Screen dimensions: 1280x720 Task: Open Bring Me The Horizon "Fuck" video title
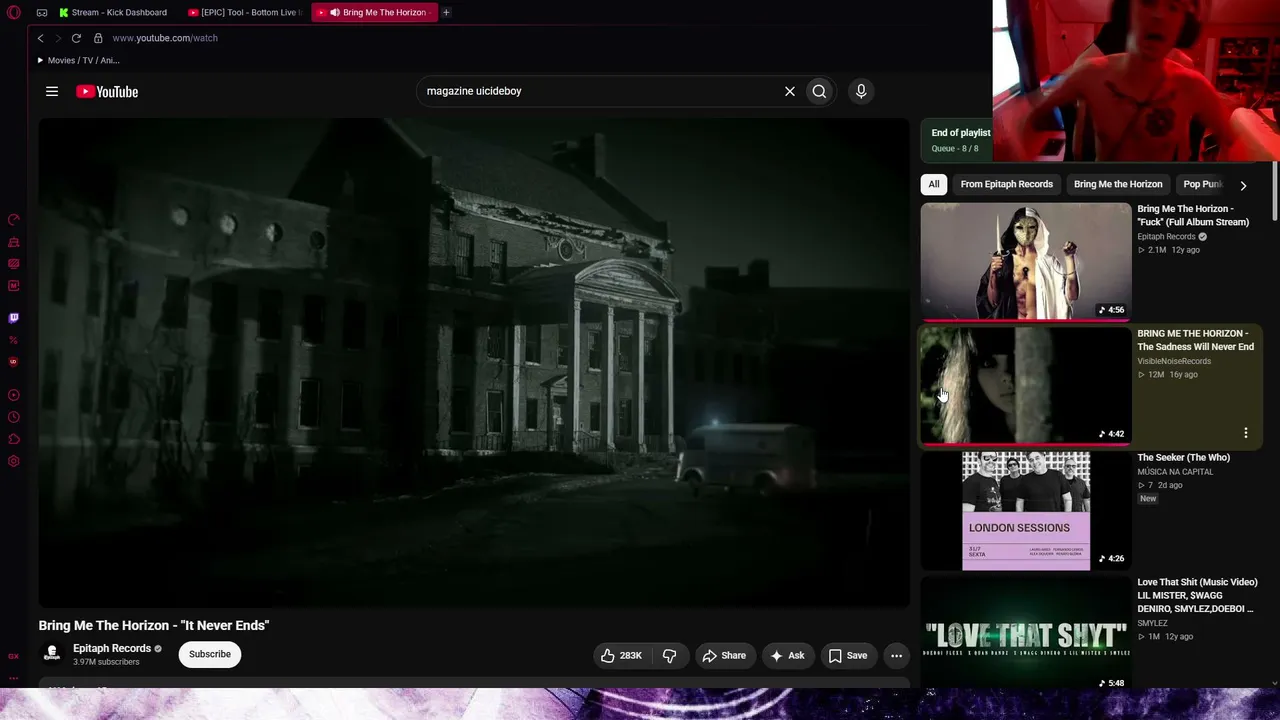click(1193, 215)
